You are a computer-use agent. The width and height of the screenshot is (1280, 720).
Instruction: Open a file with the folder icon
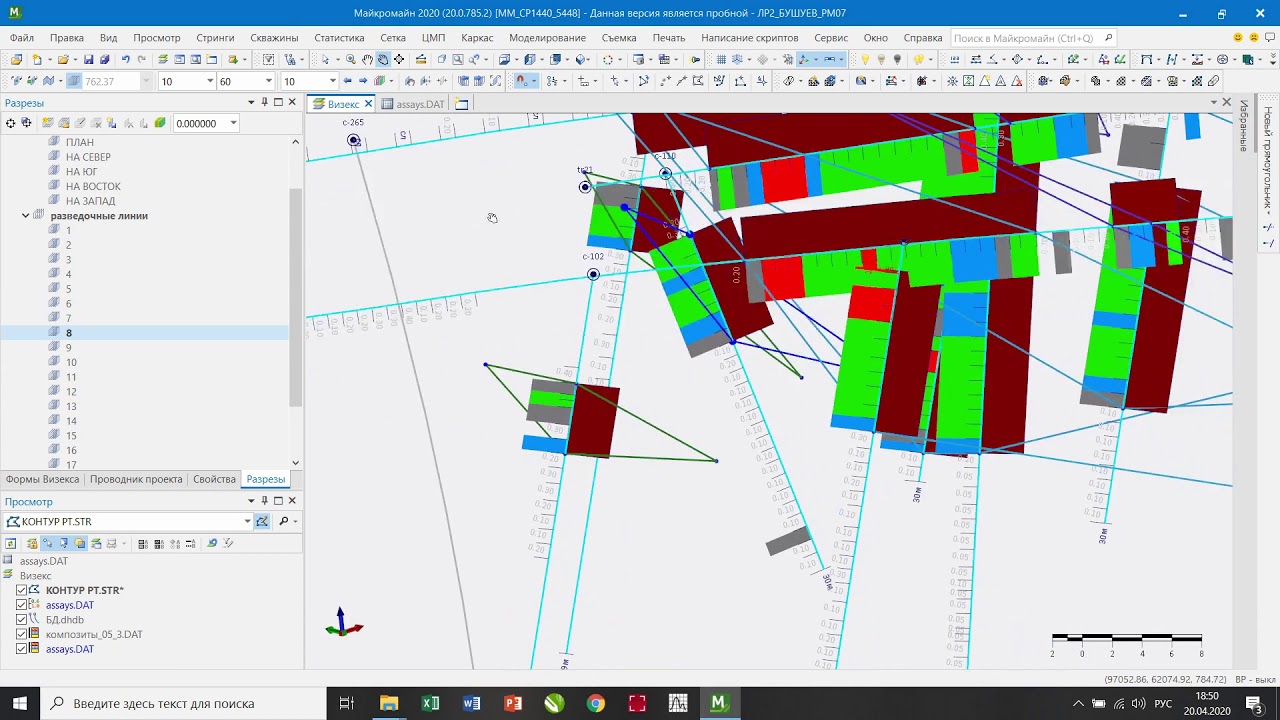pyautogui.click(x=63, y=60)
